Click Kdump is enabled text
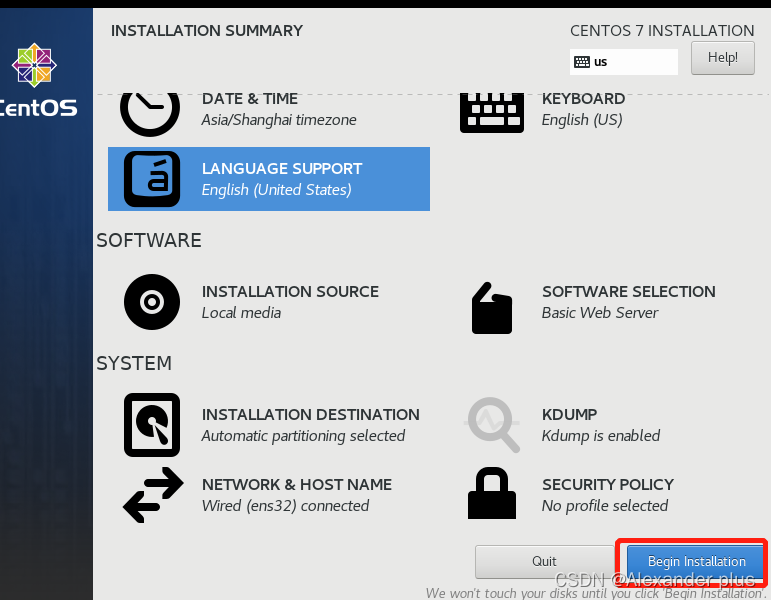The height and width of the screenshot is (600, 771). (601, 436)
